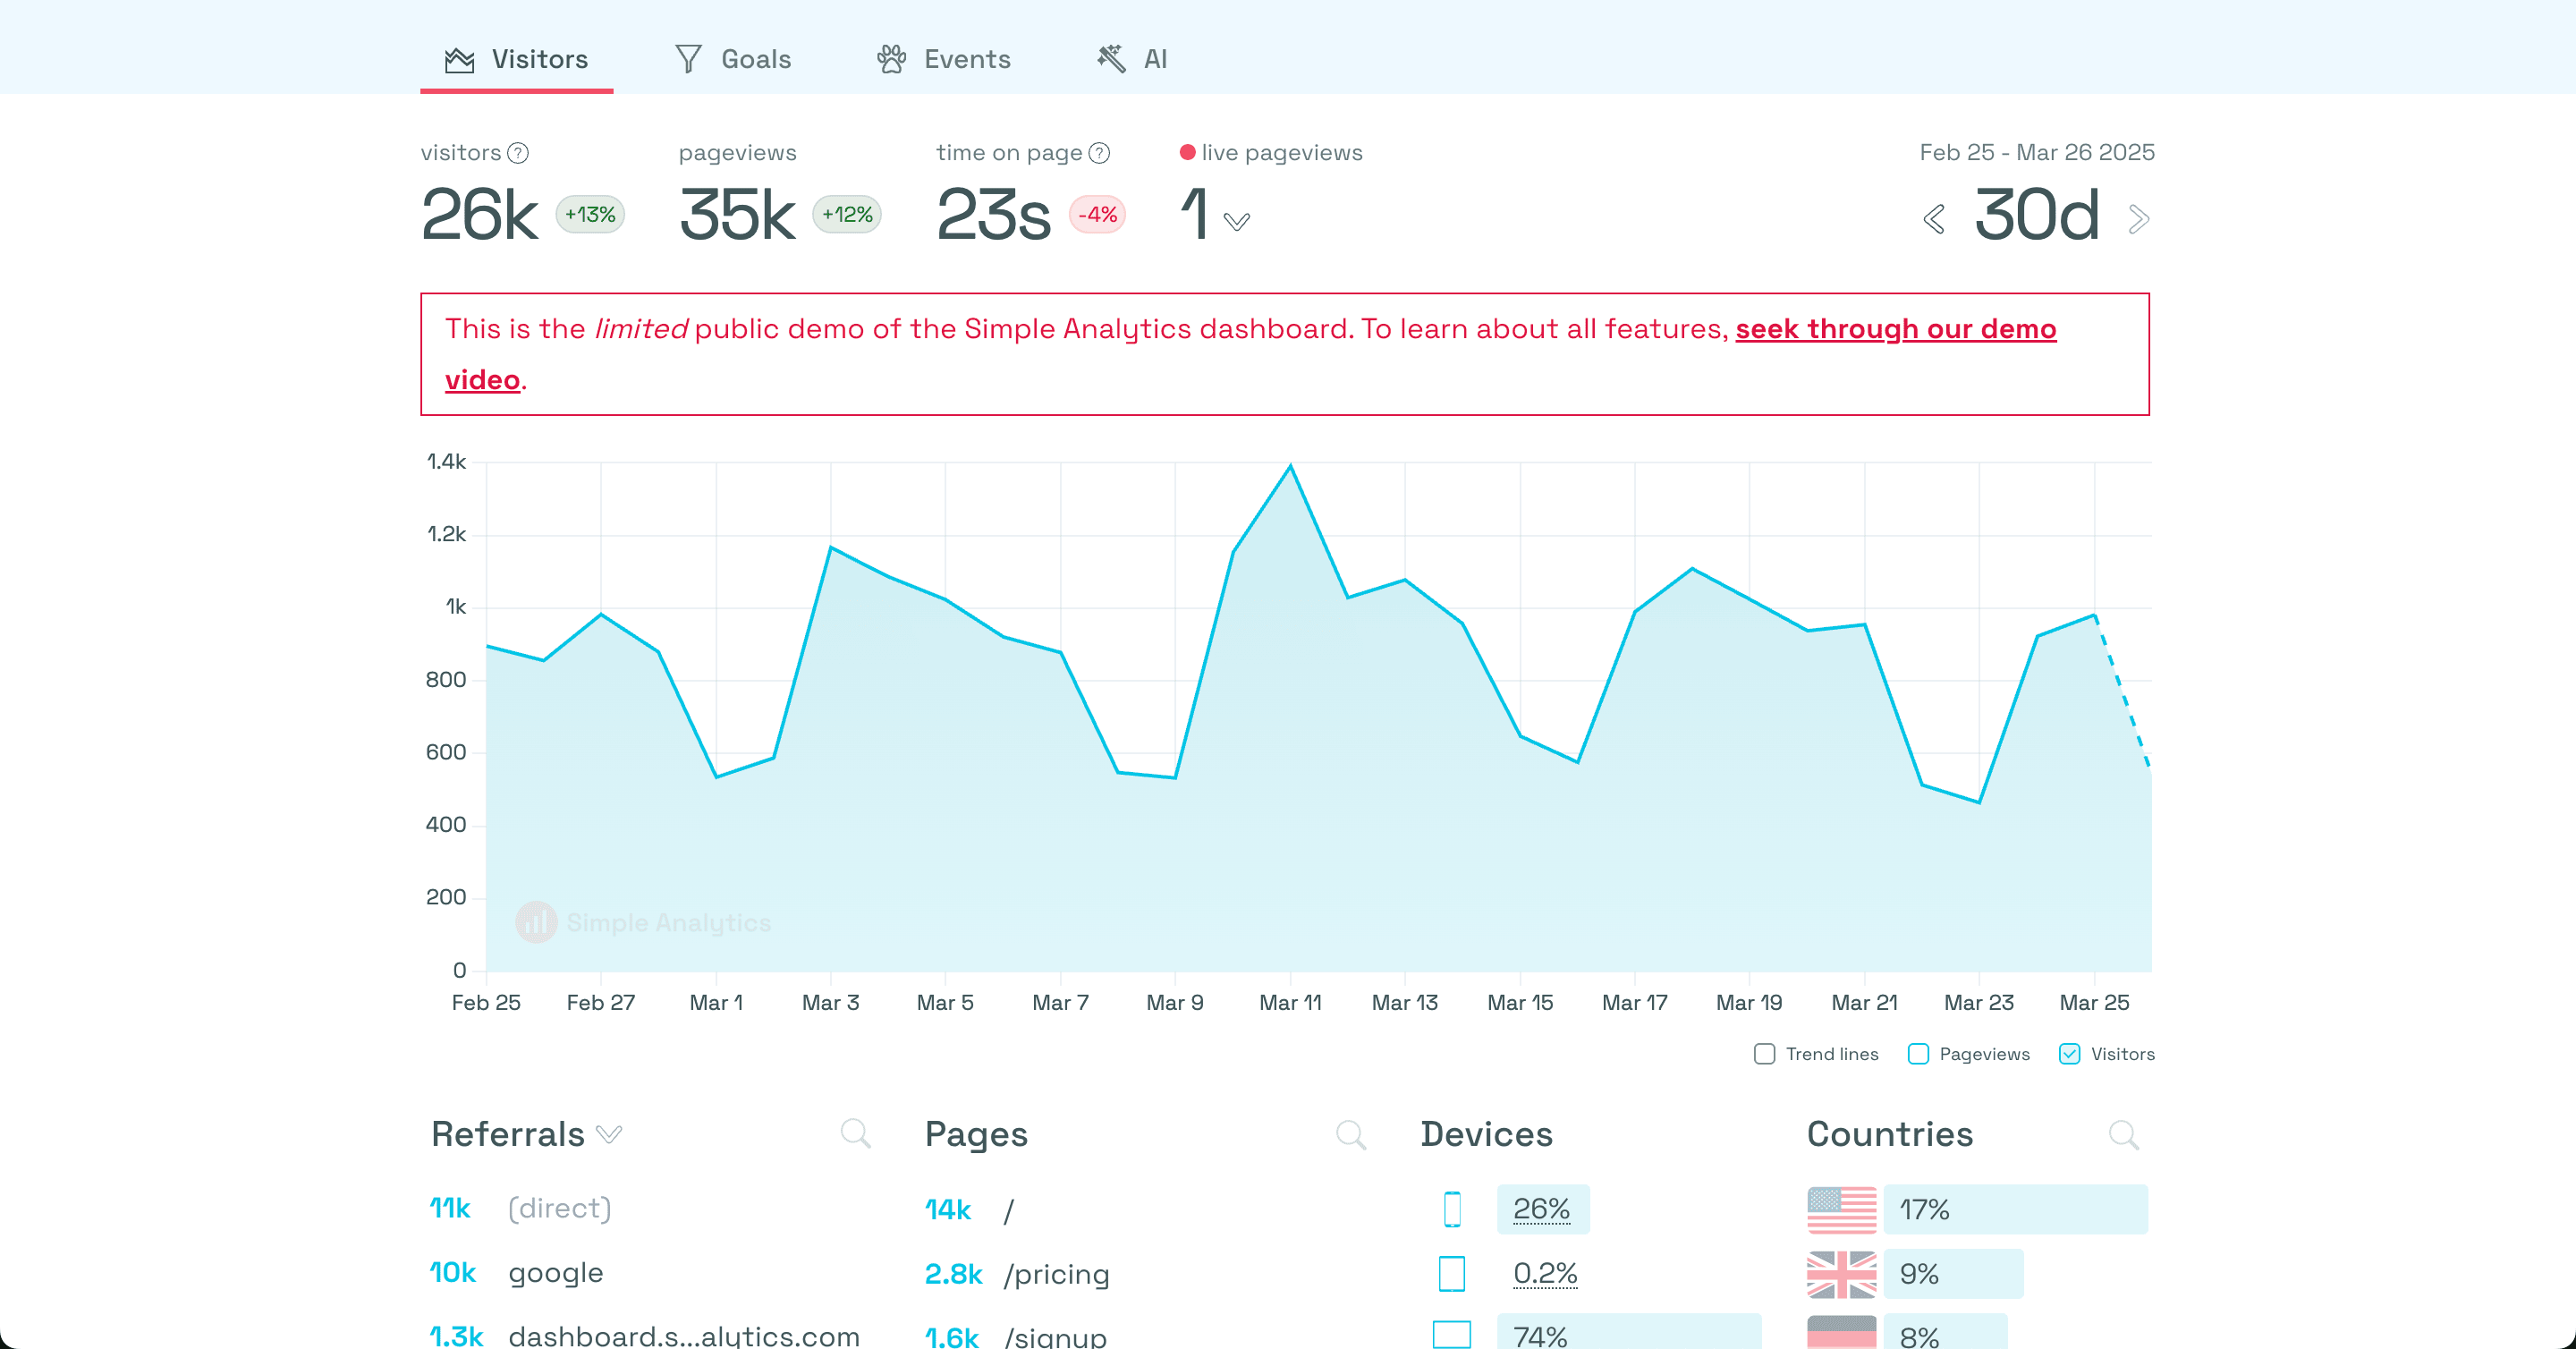2576x1349 pixels.
Task: Click the Goals funnel icon
Action: (x=689, y=59)
